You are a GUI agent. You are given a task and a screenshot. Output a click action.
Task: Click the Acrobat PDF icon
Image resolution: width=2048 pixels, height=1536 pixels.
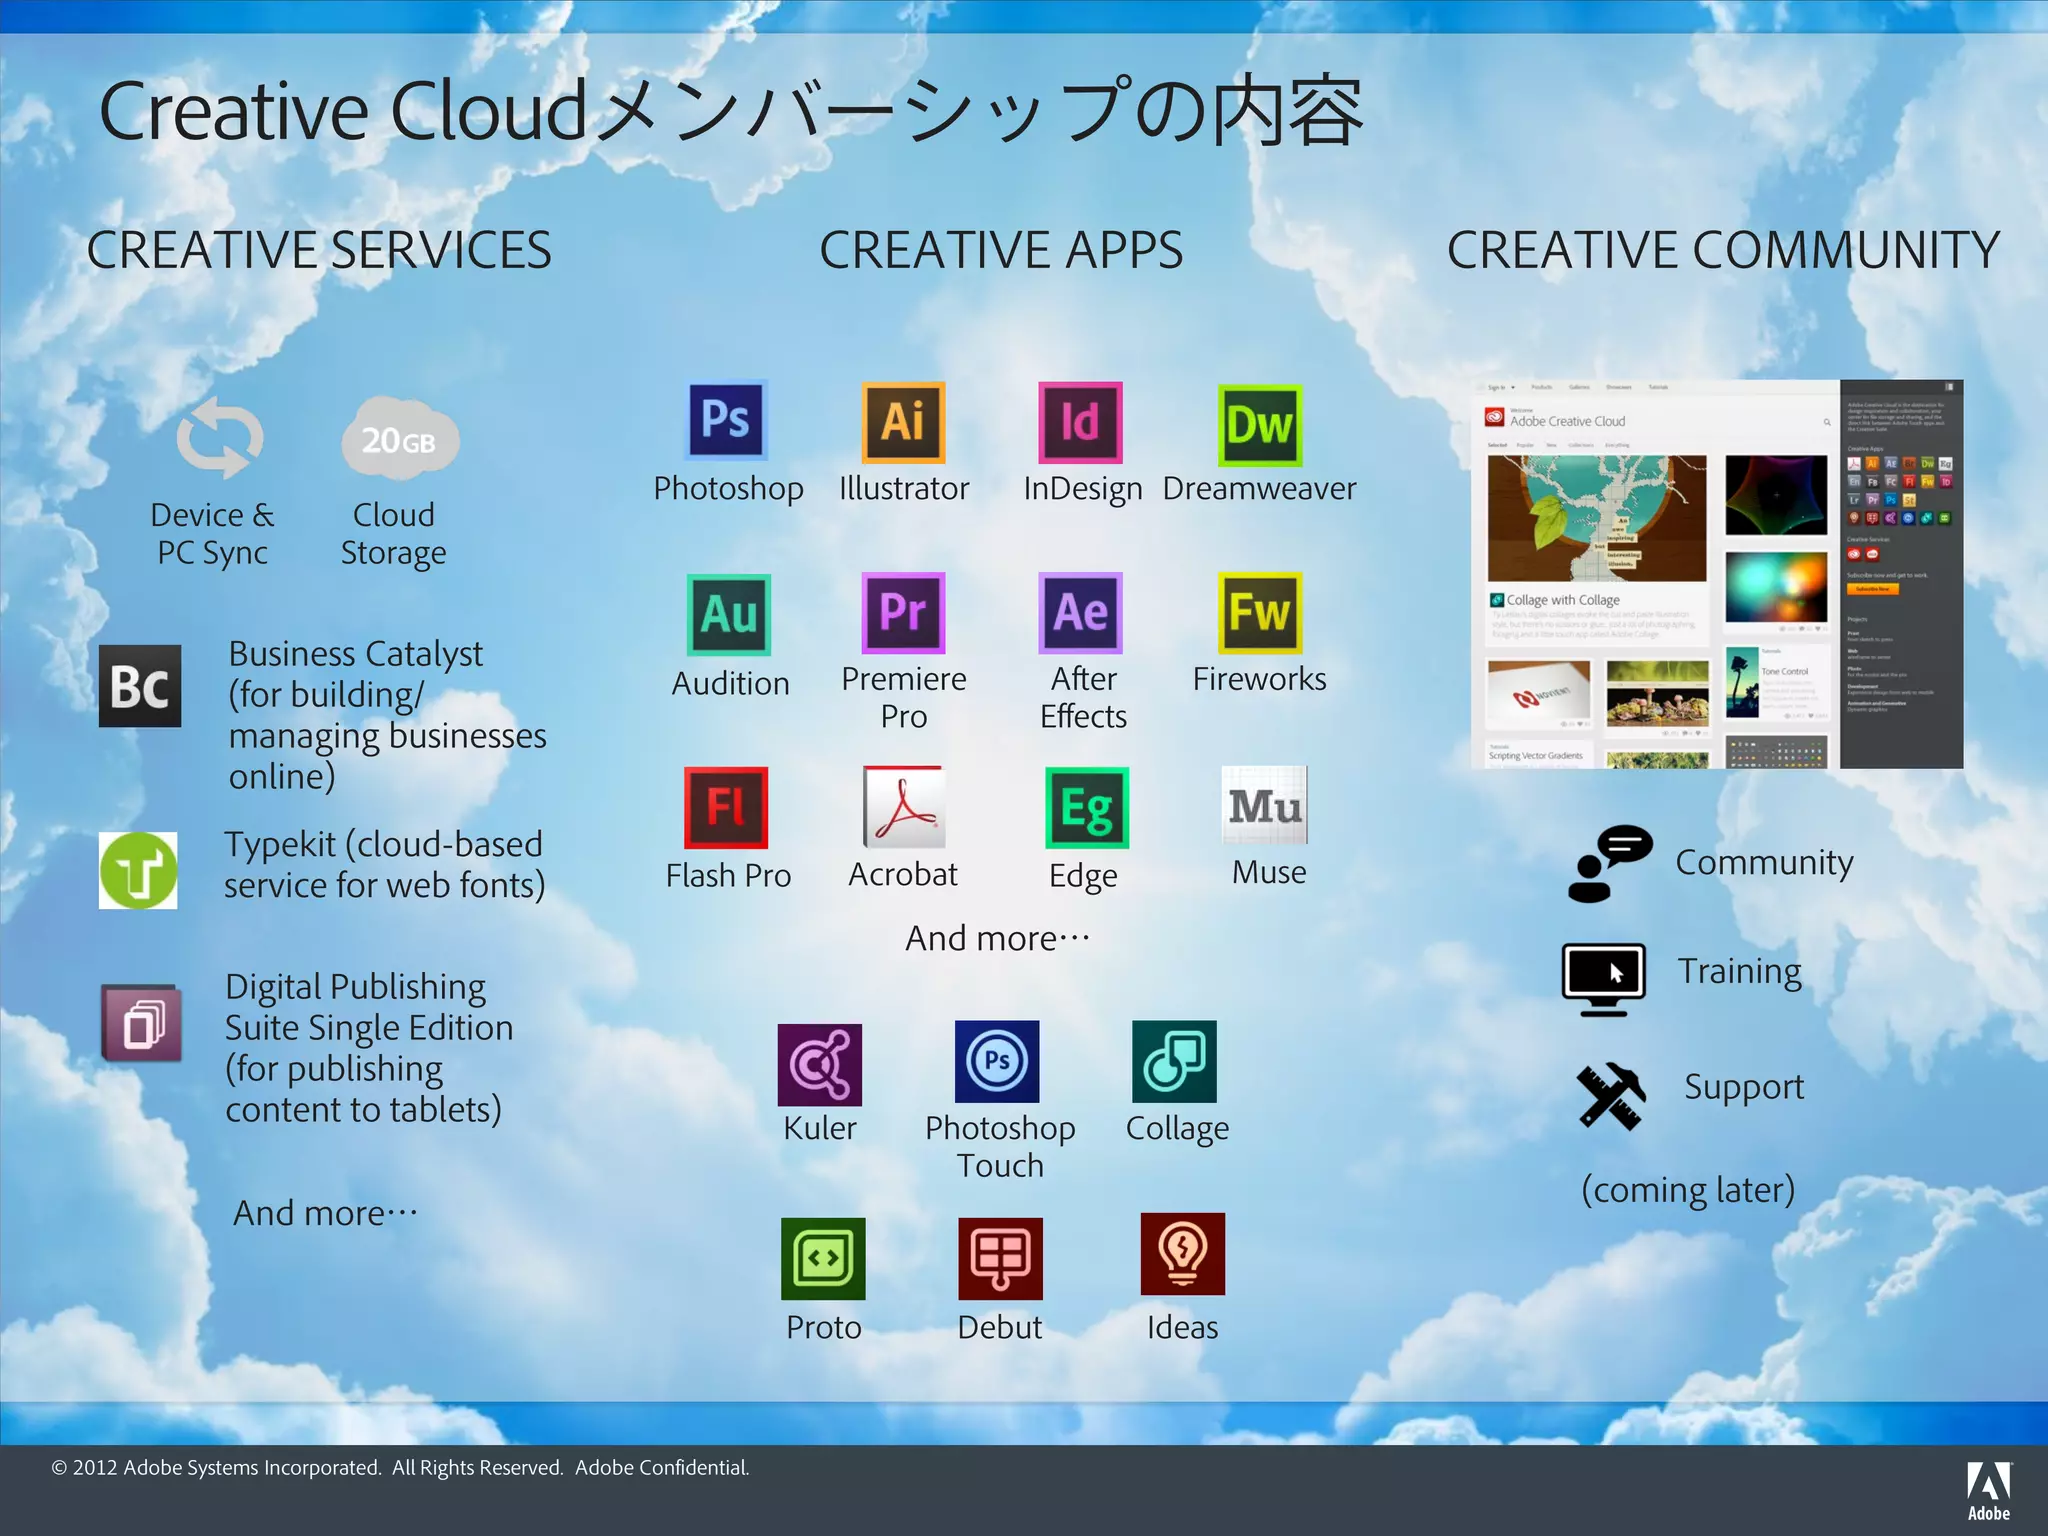click(x=903, y=806)
